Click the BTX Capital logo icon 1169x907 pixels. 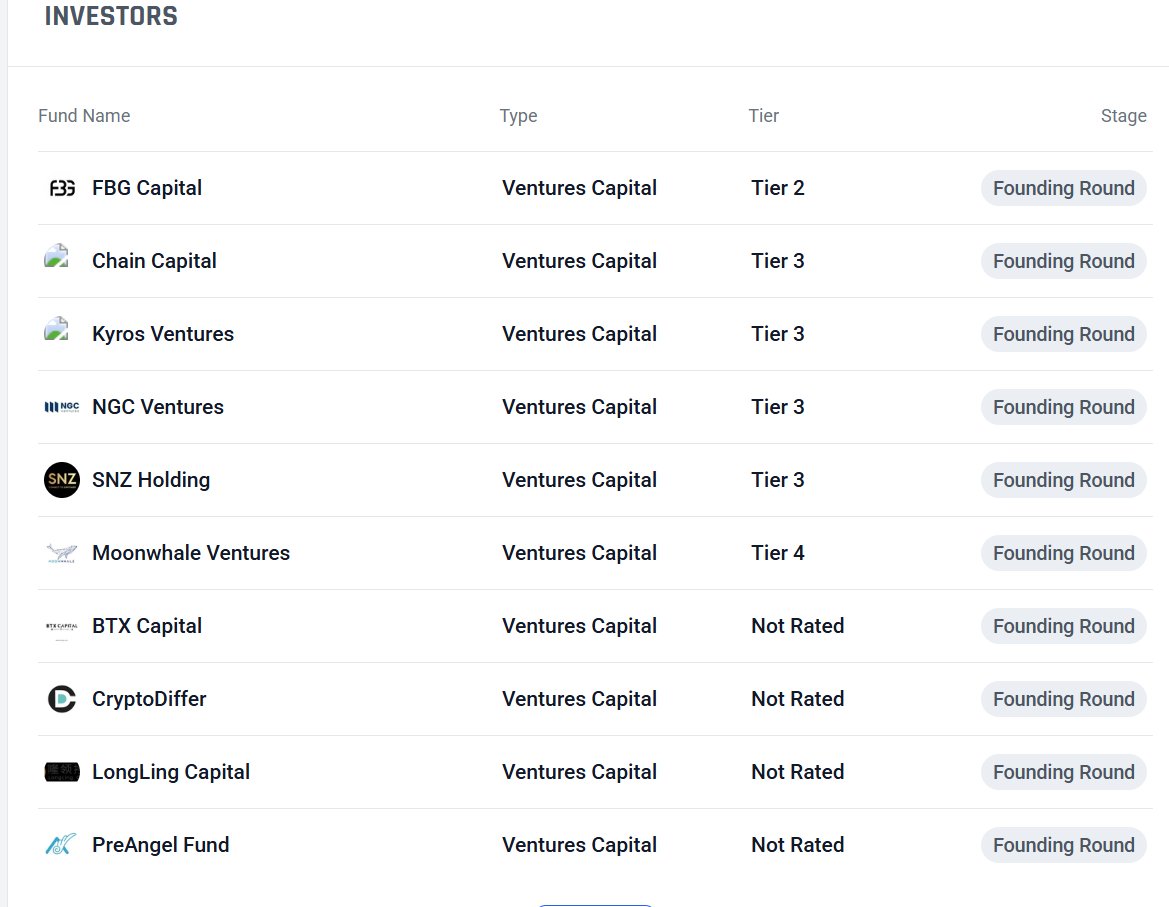point(62,626)
